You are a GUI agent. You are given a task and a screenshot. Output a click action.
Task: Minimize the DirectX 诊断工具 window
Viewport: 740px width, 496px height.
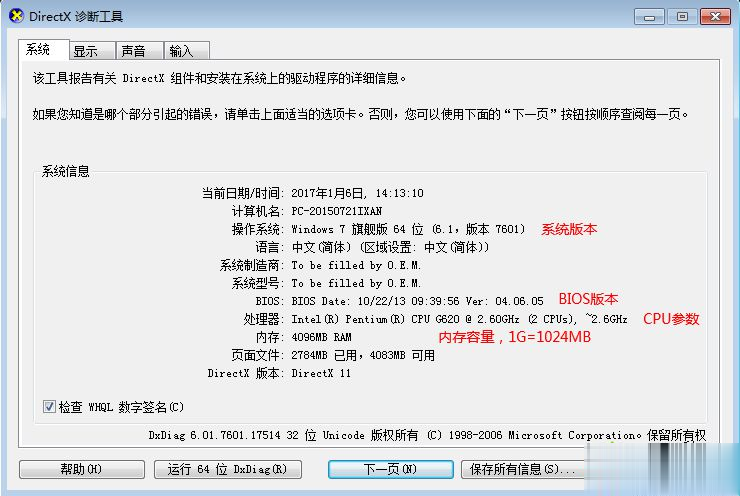point(649,17)
